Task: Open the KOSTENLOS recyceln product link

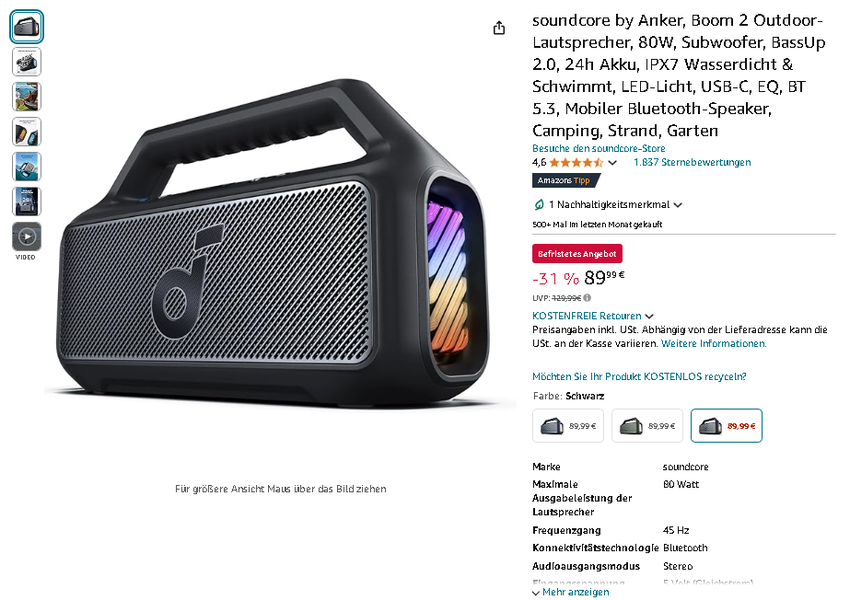Action: click(x=639, y=377)
